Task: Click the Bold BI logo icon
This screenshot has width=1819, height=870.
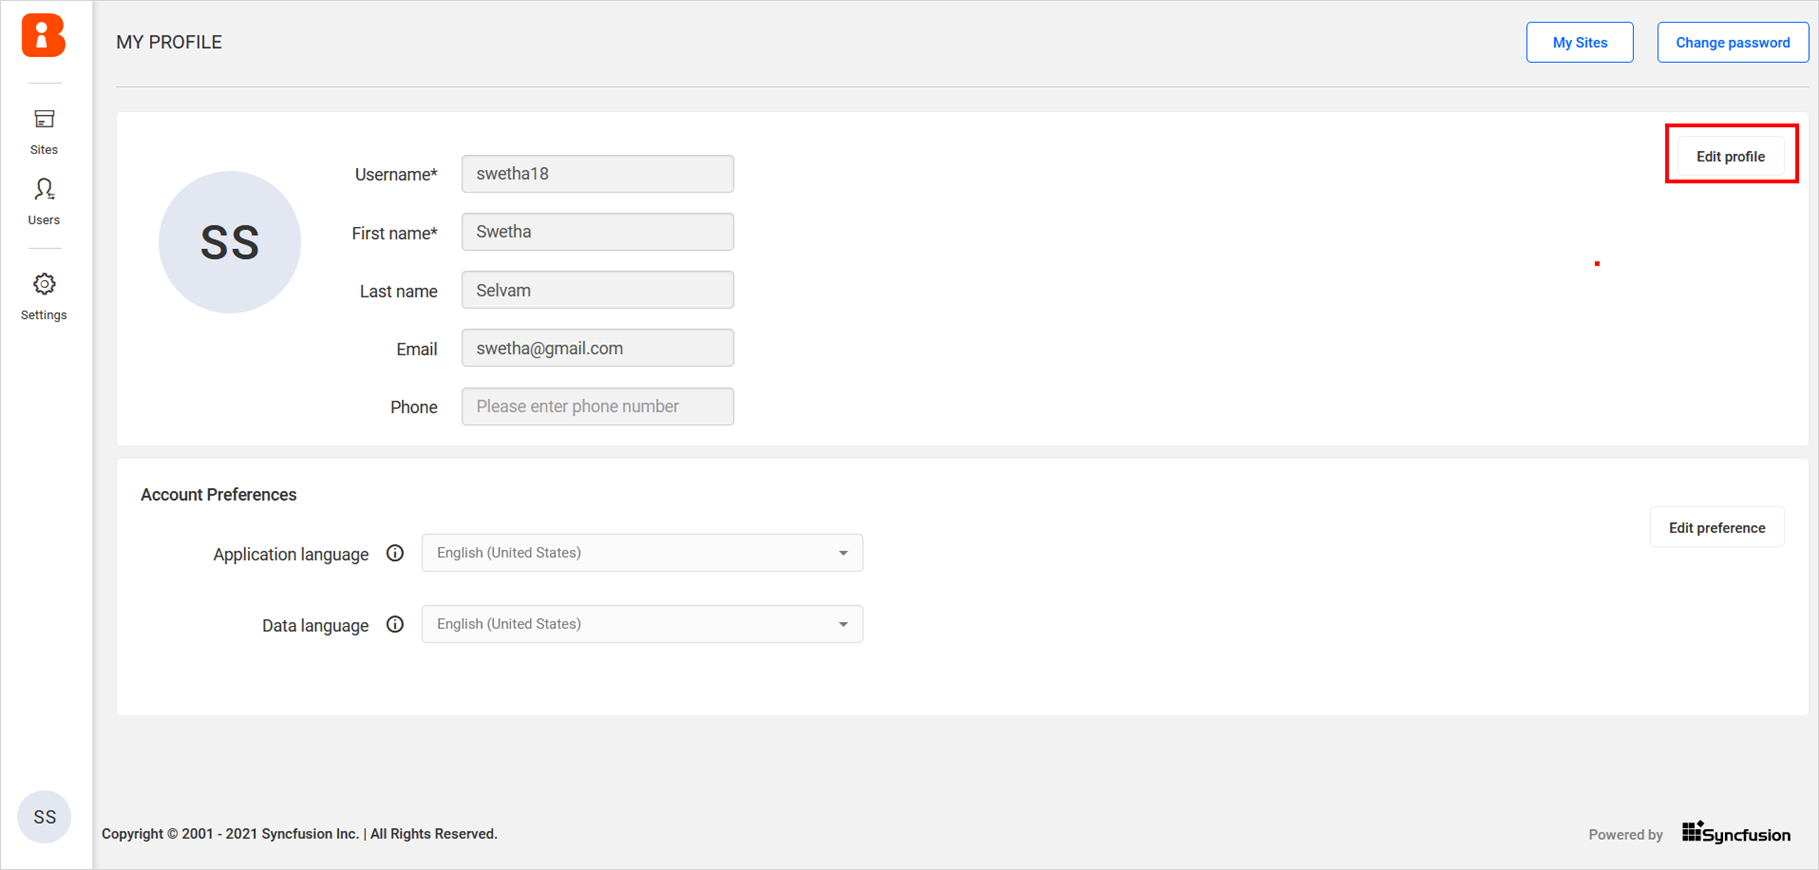Action: tap(43, 36)
